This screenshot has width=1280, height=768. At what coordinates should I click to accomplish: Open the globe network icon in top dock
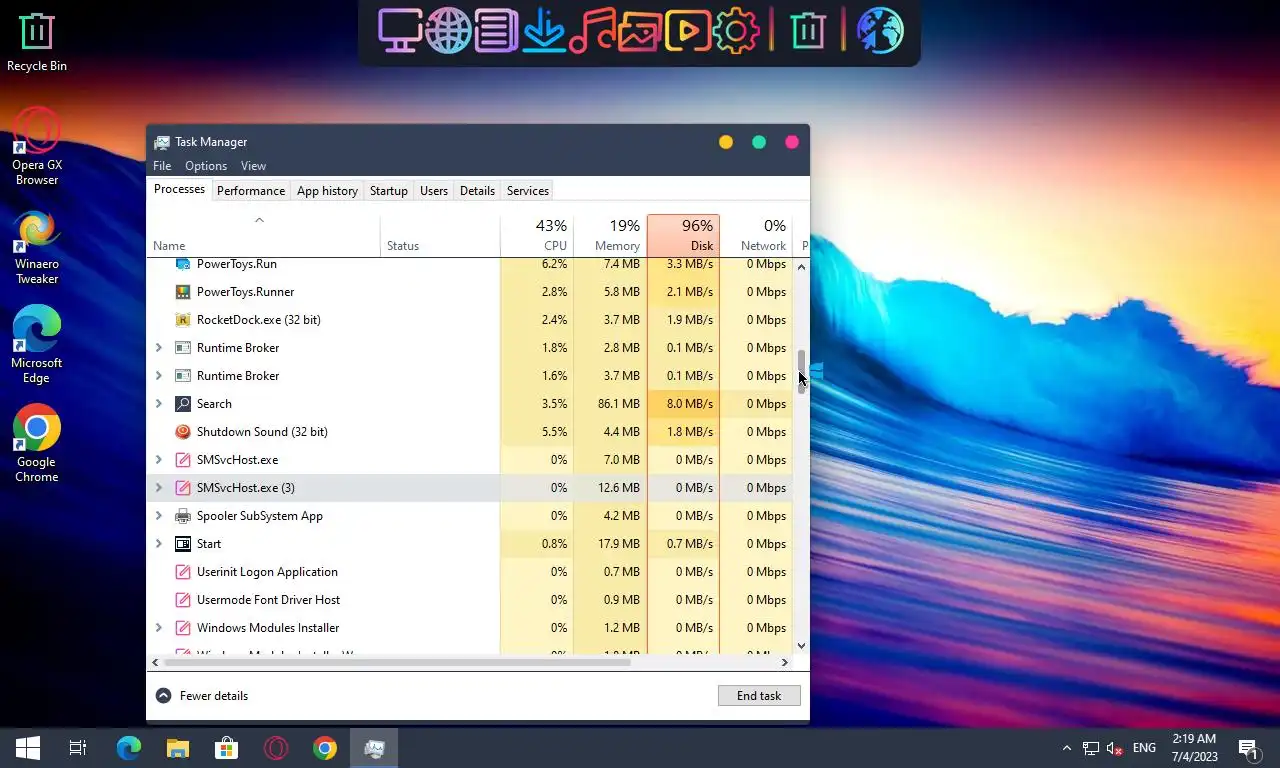[448, 30]
